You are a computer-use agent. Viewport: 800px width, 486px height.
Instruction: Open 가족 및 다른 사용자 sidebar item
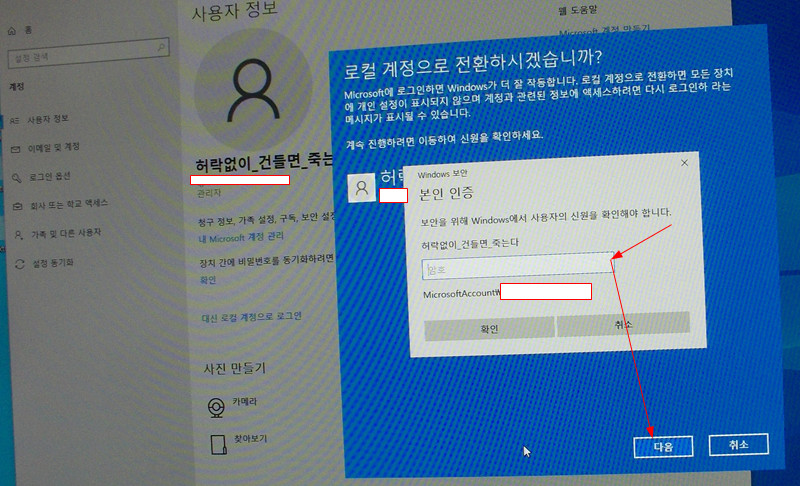click(x=66, y=233)
